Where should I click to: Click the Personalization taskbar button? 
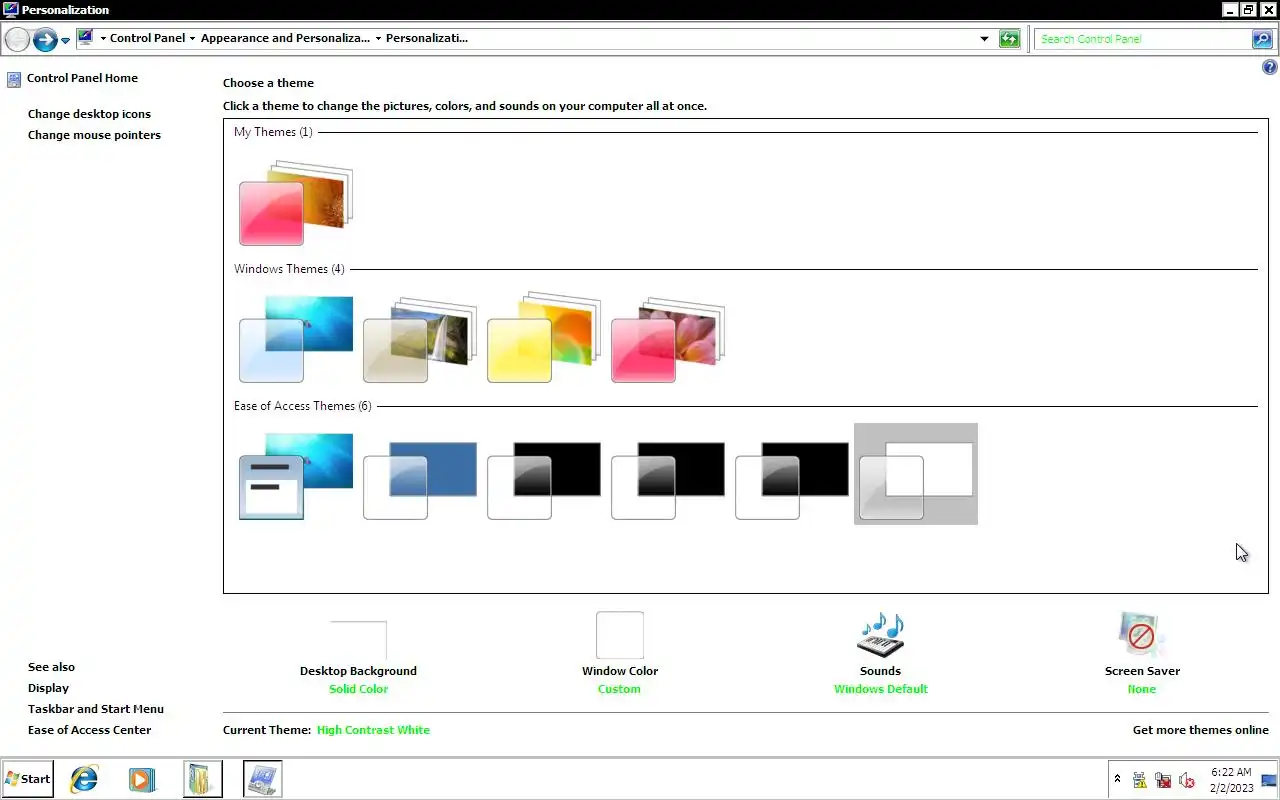click(x=263, y=779)
